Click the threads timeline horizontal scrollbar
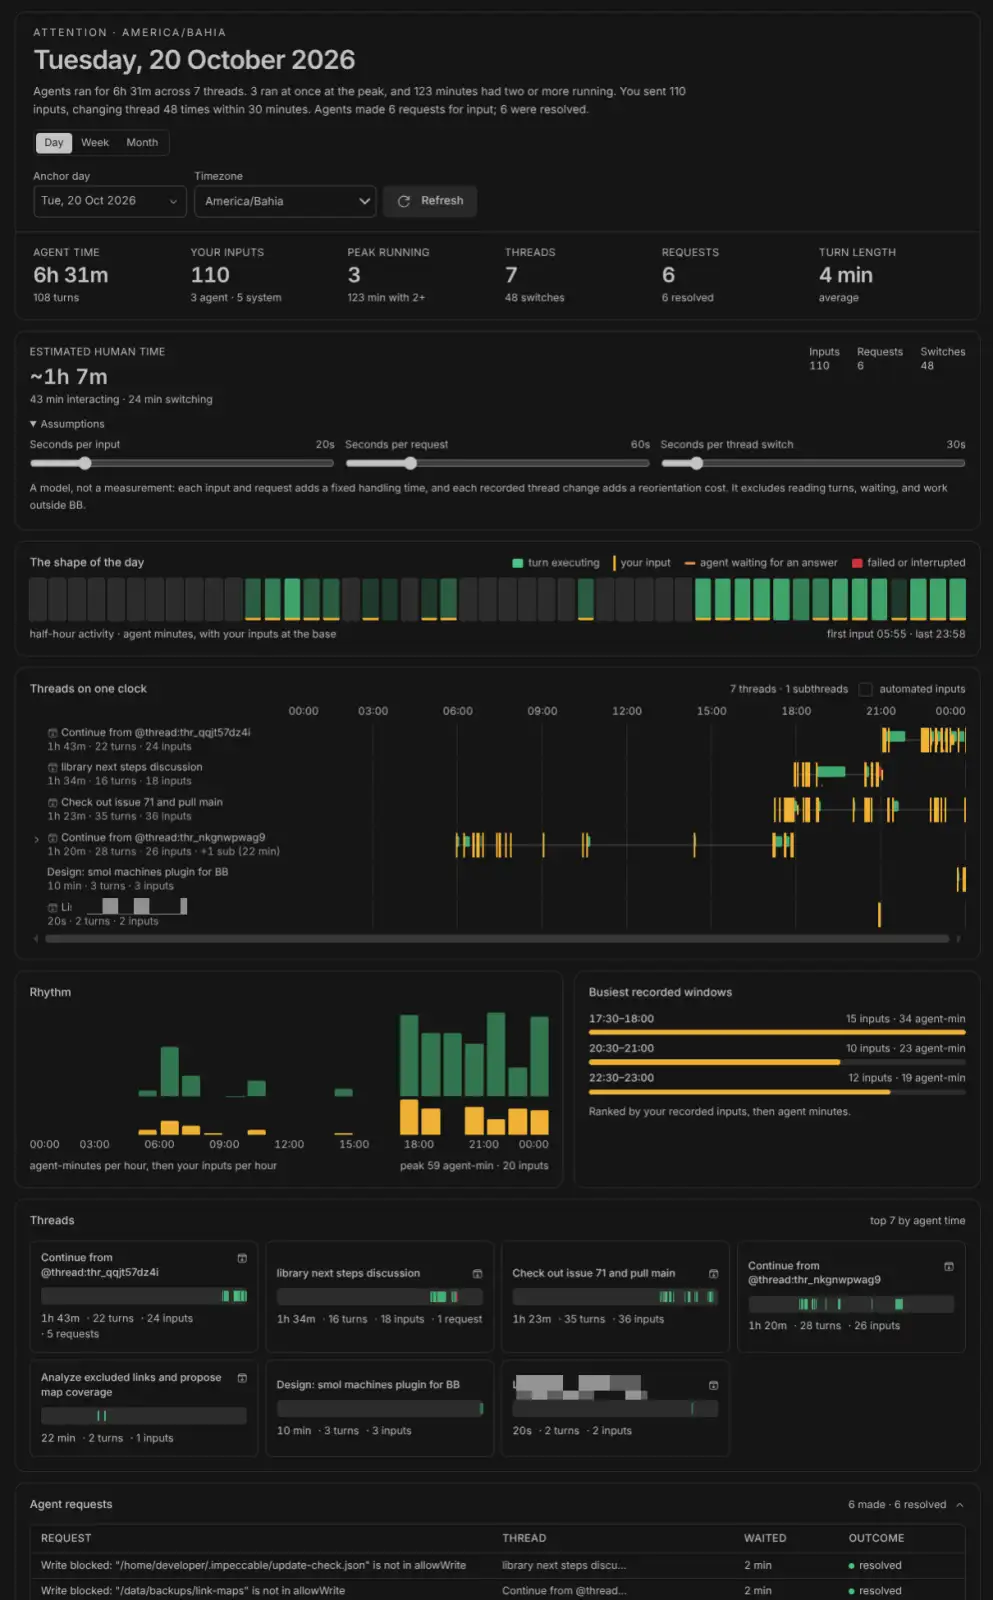This screenshot has width=993, height=1600. click(497, 939)
